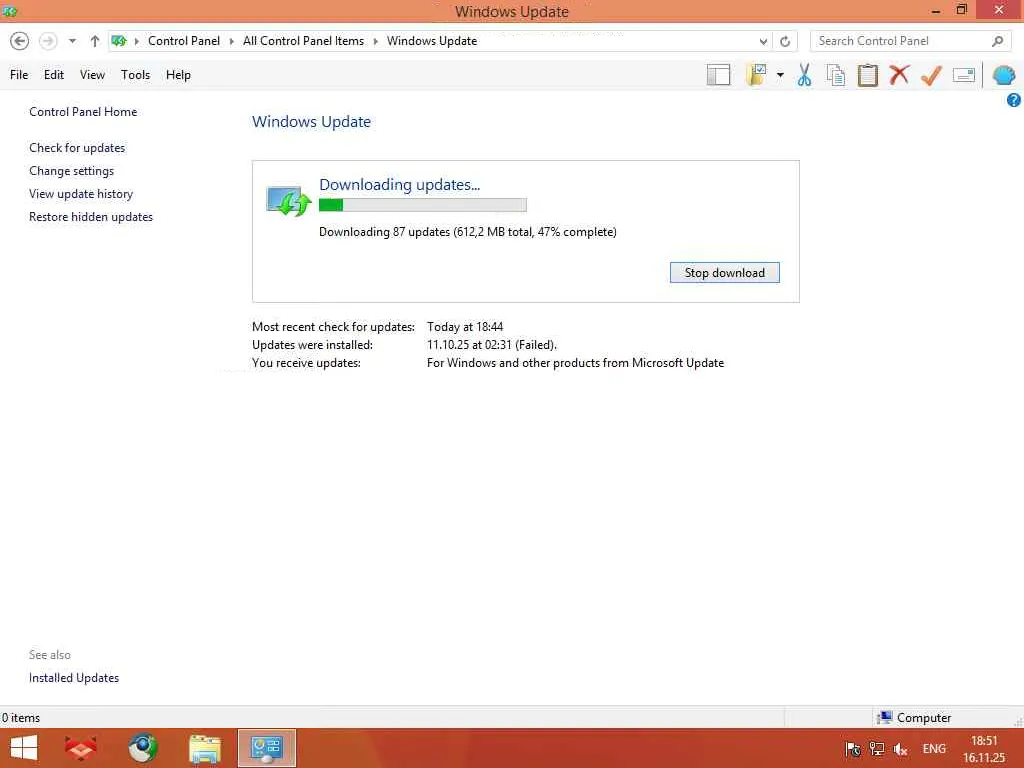Click Check for updates link
This screenshot has width=1024, height=768.
[x=77, y=148]
